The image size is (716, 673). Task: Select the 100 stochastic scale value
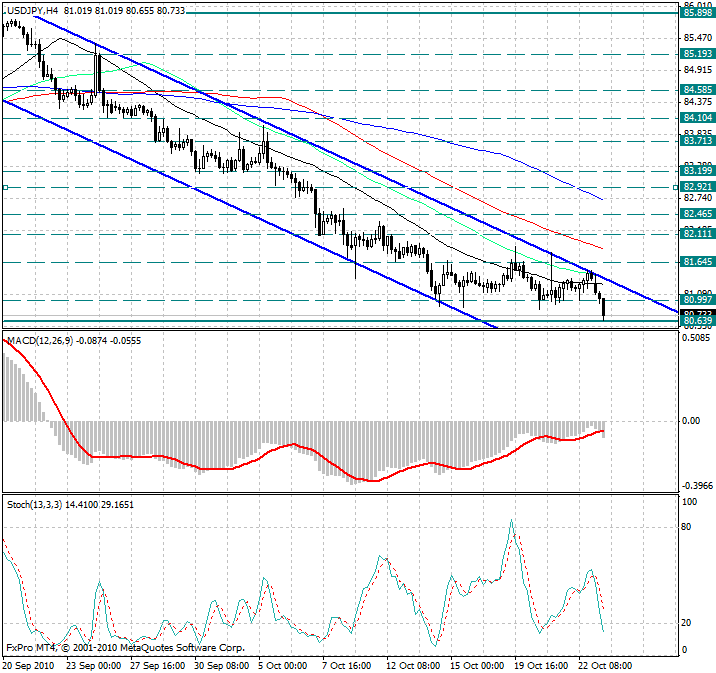point(689,502)
